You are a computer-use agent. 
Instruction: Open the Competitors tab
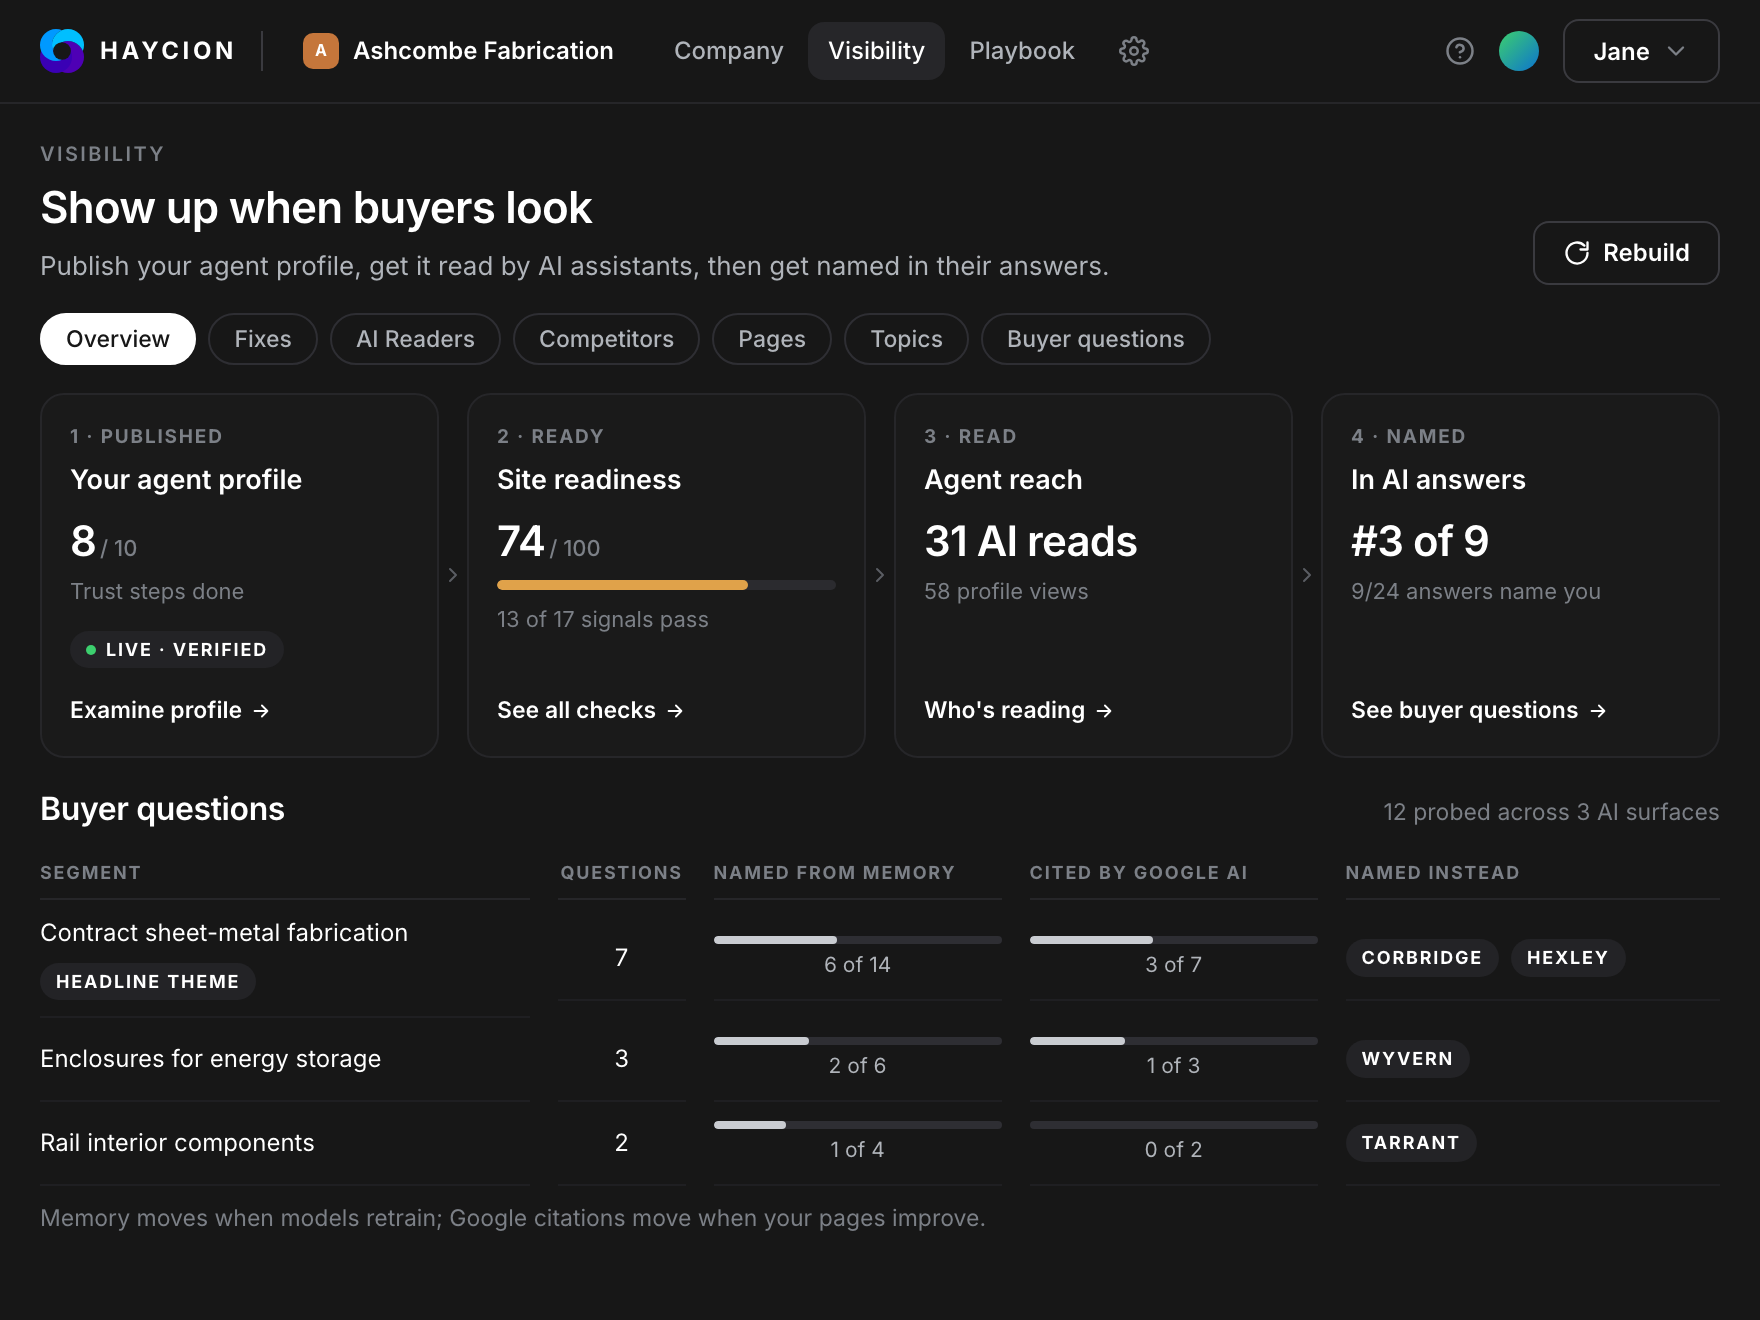click(x=606, y=339)
